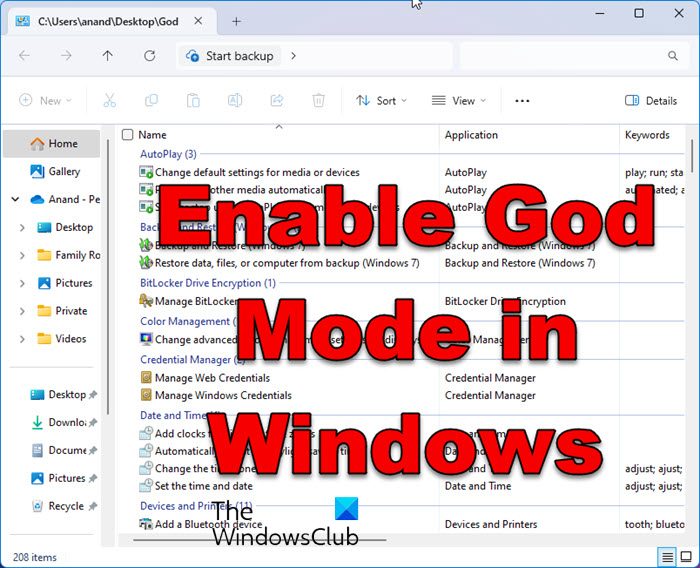Screen dimensions: 700x568
Task: Expand the Family Room folder node
Action: tap(22, 255)
